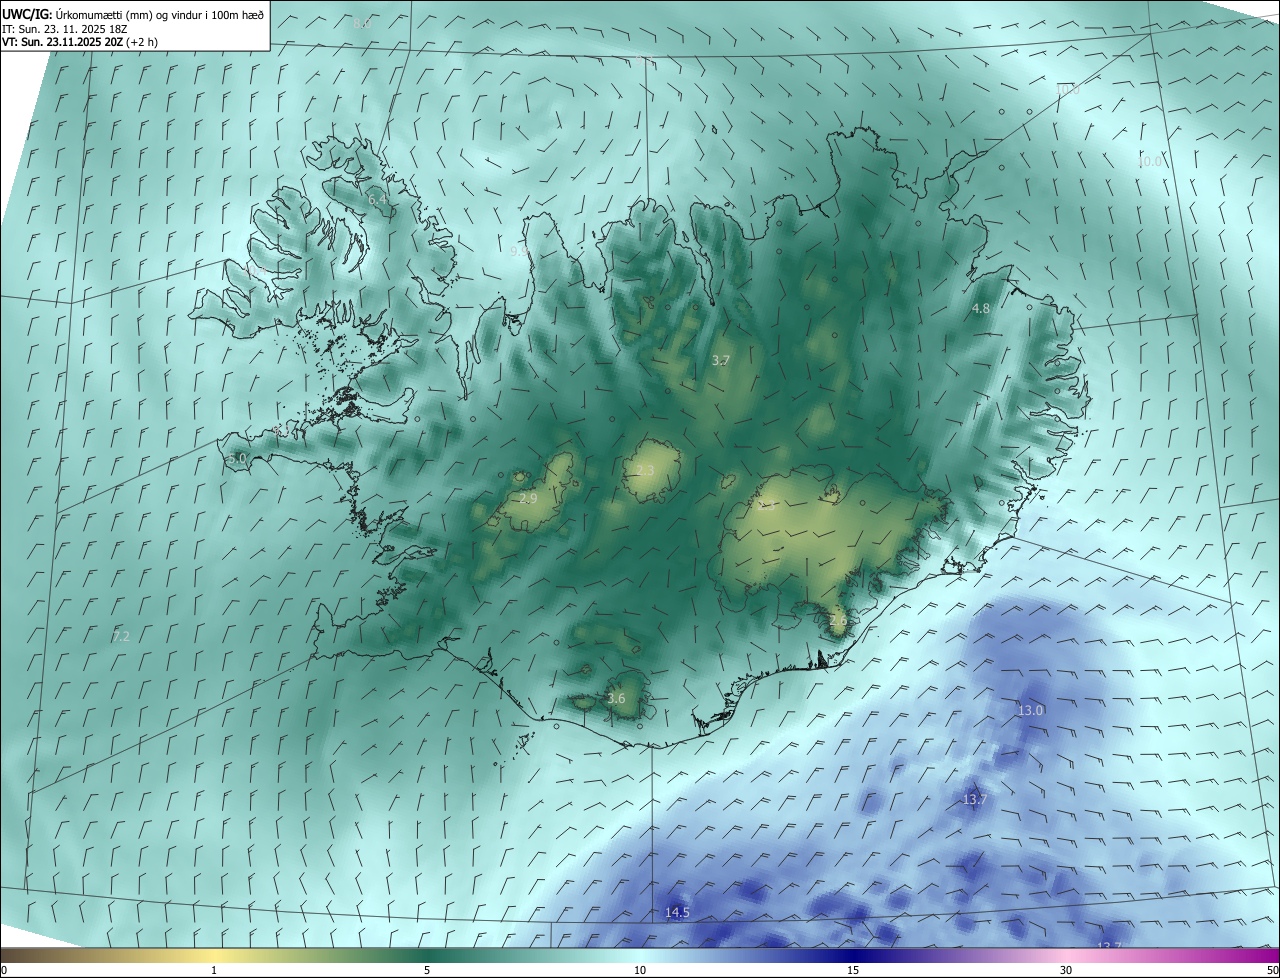Click the 2.3 value label
The height and width of the screenshot is (978, 1280).
point(645,471)
